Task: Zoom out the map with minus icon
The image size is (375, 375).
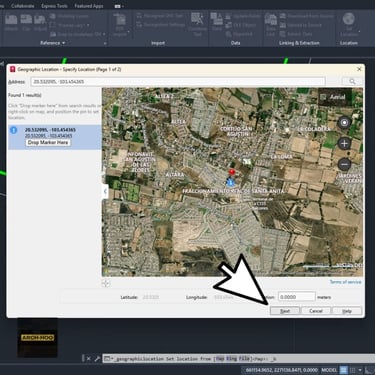Action: [344, 164]
